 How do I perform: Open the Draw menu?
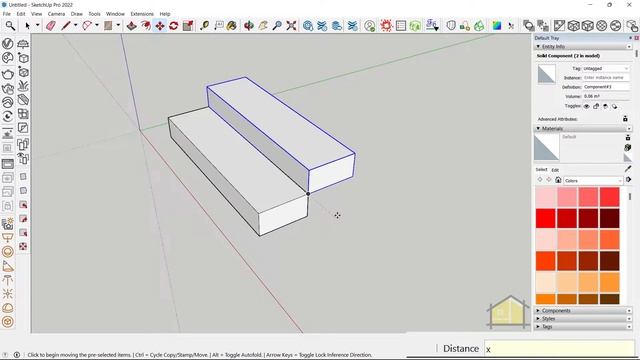[x=77, y=14]
